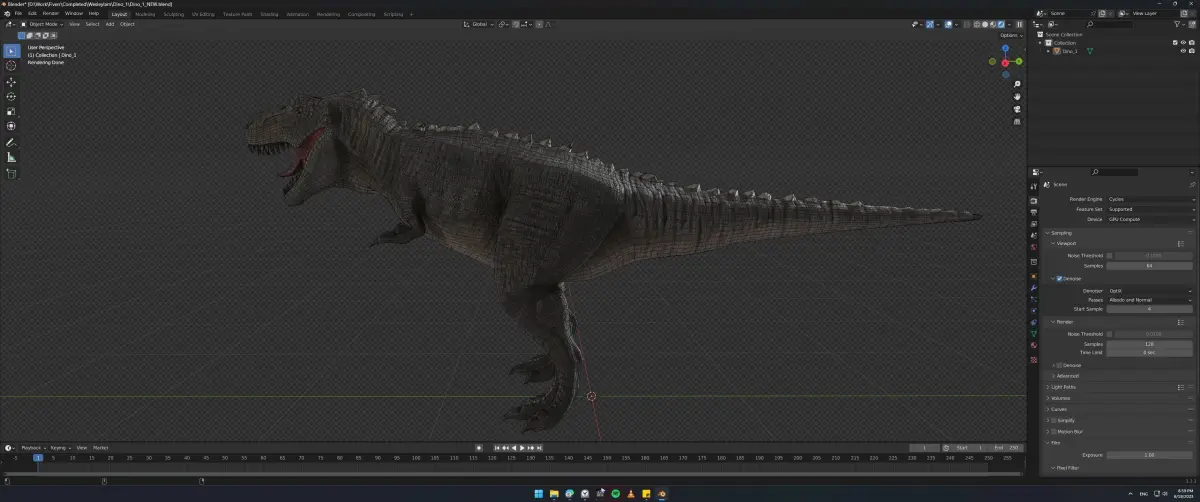This screenshot has height=502, width=1200.
Task: Uncheck the viewport Denoise checkbox
Action: 1059,279
